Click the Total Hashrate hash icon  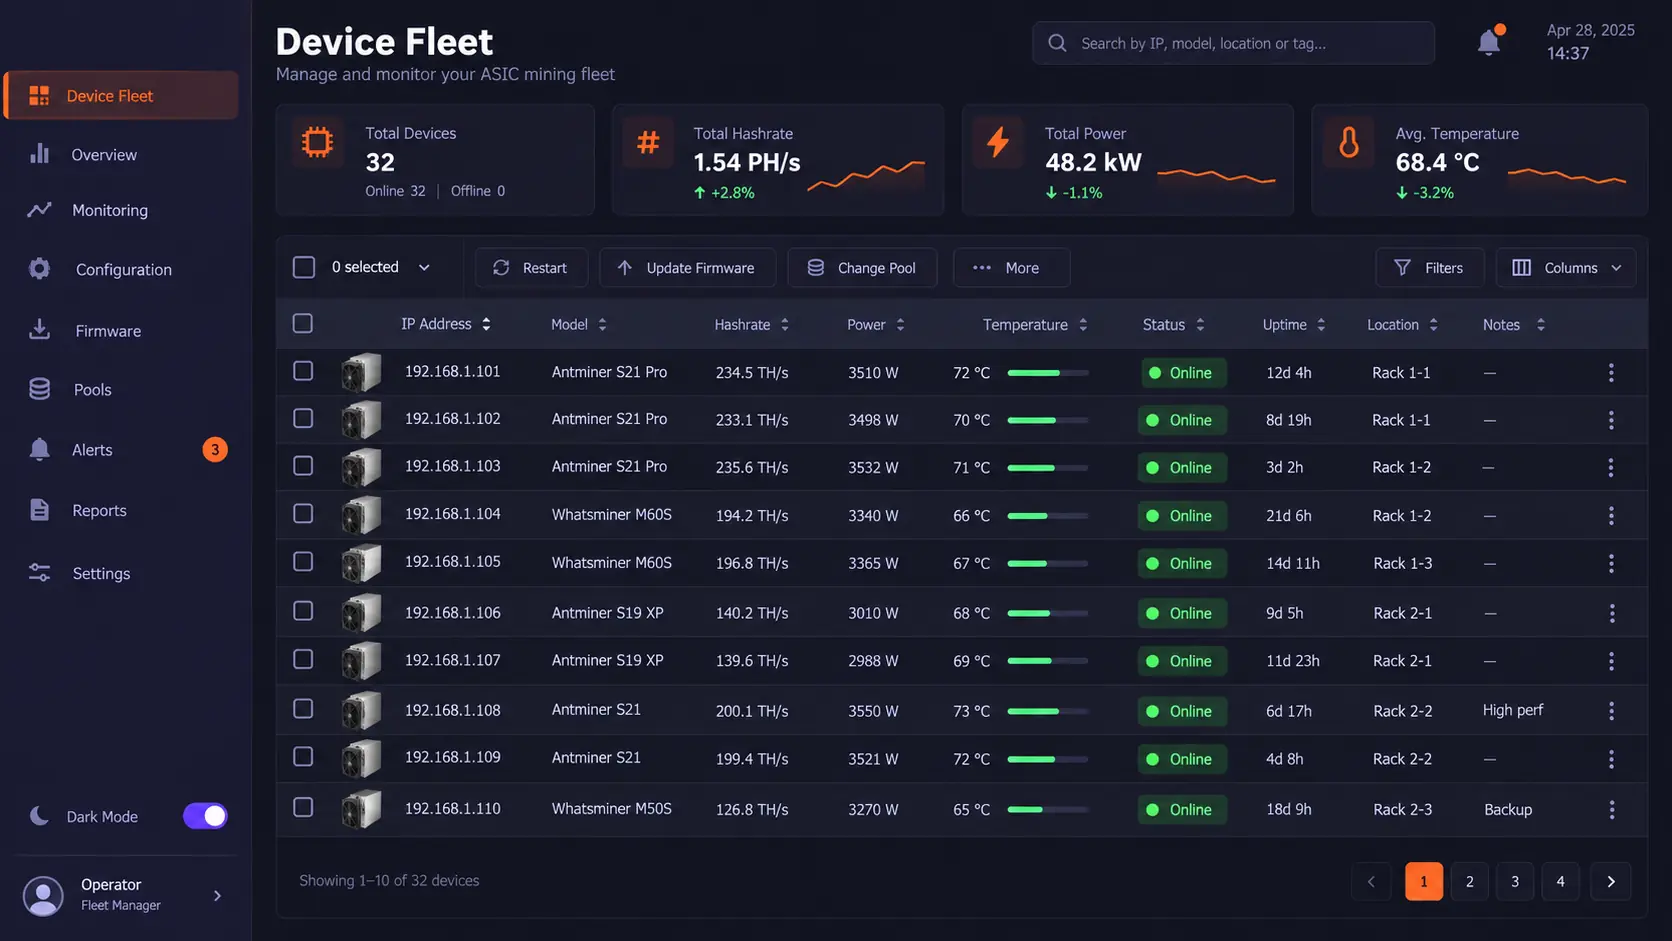648,142
